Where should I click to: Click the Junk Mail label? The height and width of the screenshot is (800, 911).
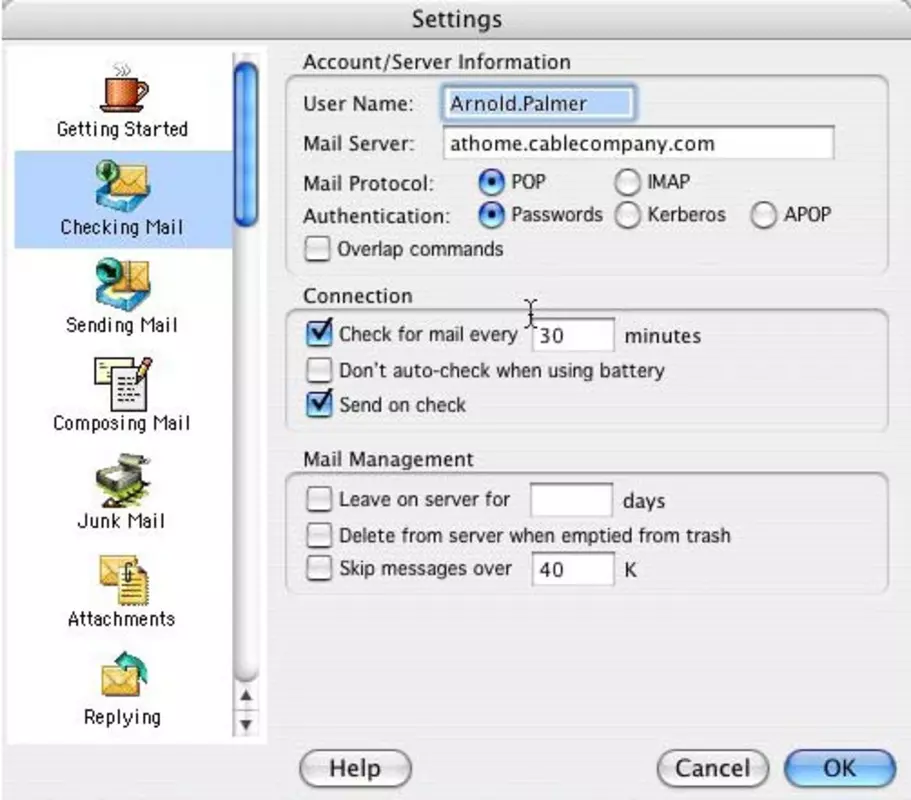click(x=121, y=521)
